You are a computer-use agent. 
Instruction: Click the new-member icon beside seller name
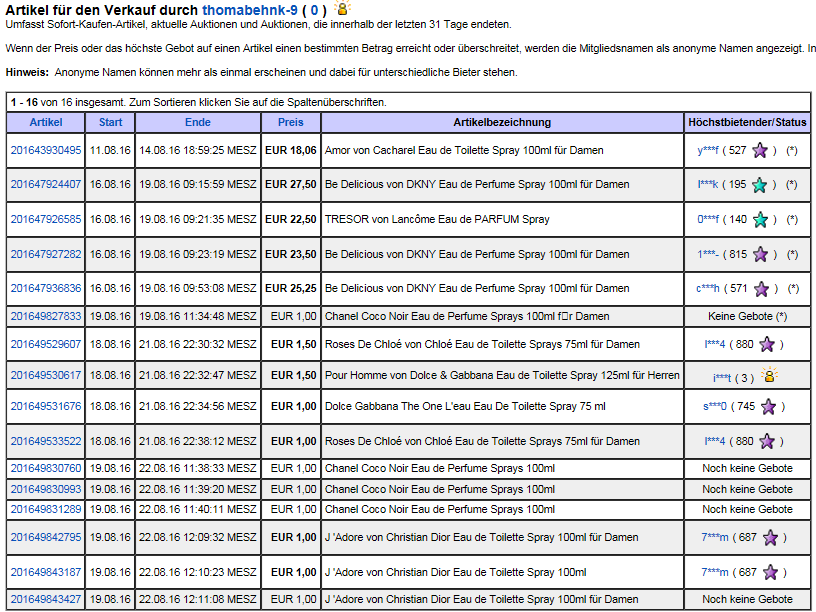[342, 8]
